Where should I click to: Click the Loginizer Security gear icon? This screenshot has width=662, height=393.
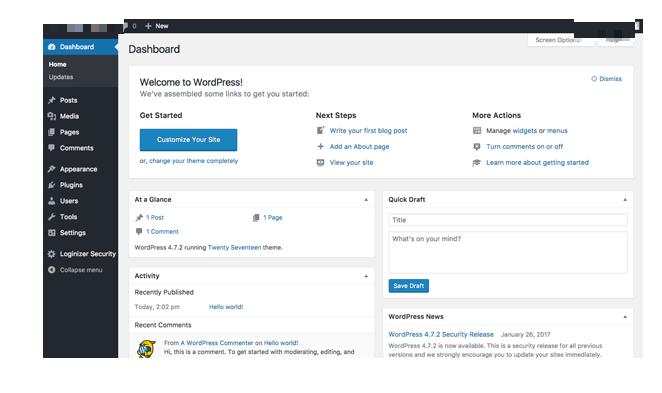pyautogui.click(x=52, y=254)
